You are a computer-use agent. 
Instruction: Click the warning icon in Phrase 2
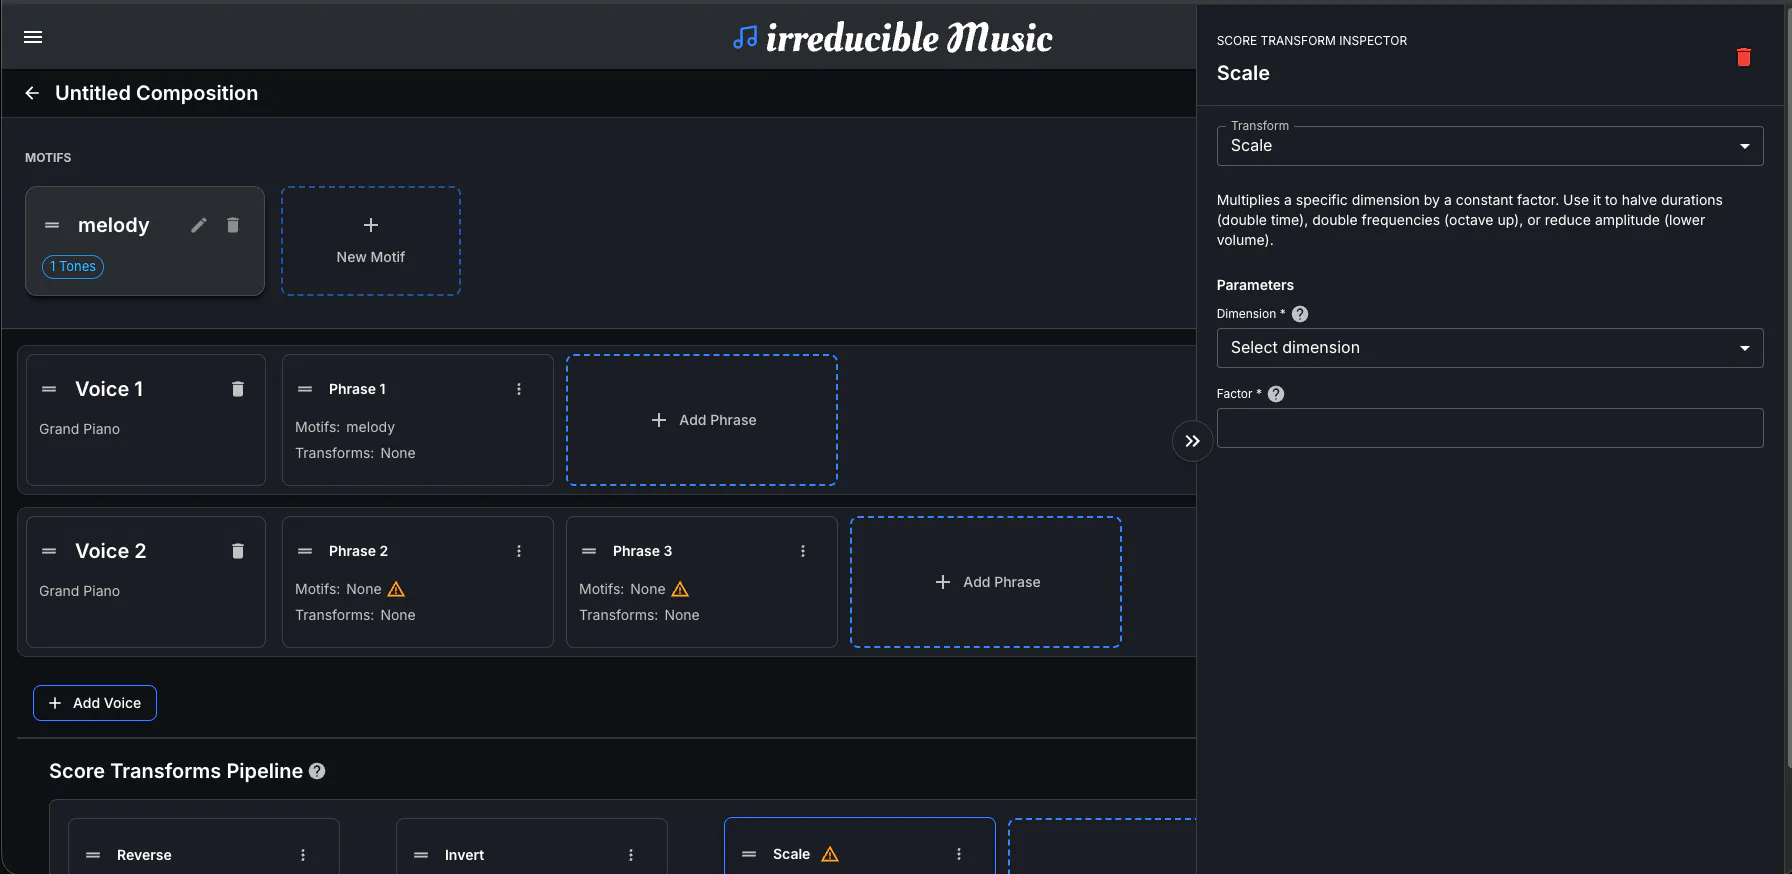[396, 589]
